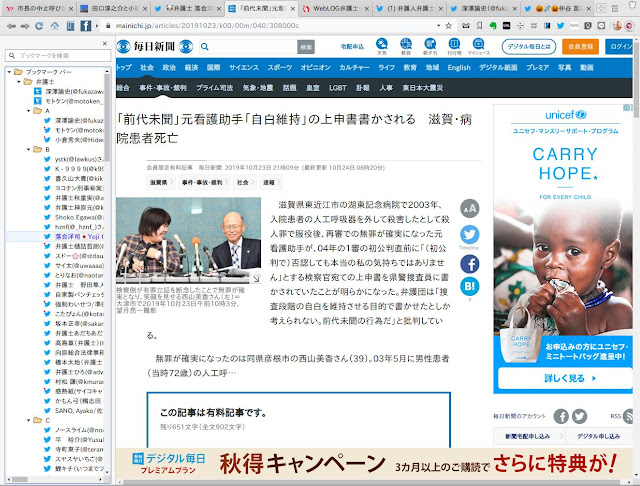Open the browser menu list icon
The image size is (640, 486).
point(615,8)
